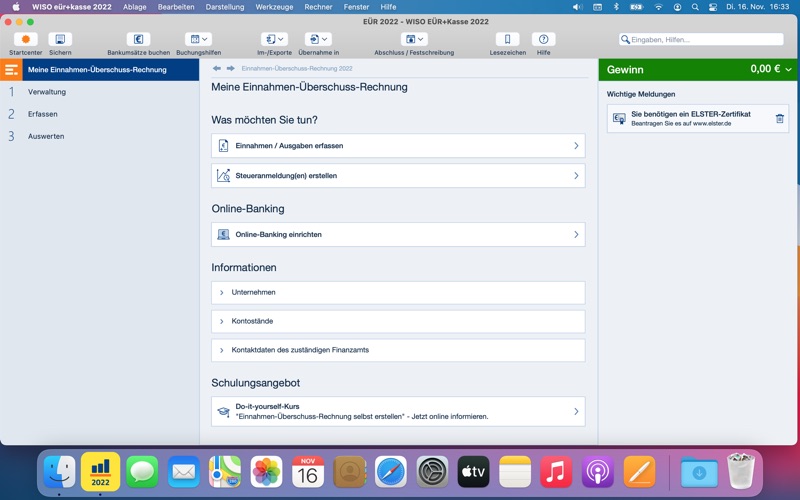Open the Hilfe menu in menu bar
800x500 pixels.
(388, 7)
